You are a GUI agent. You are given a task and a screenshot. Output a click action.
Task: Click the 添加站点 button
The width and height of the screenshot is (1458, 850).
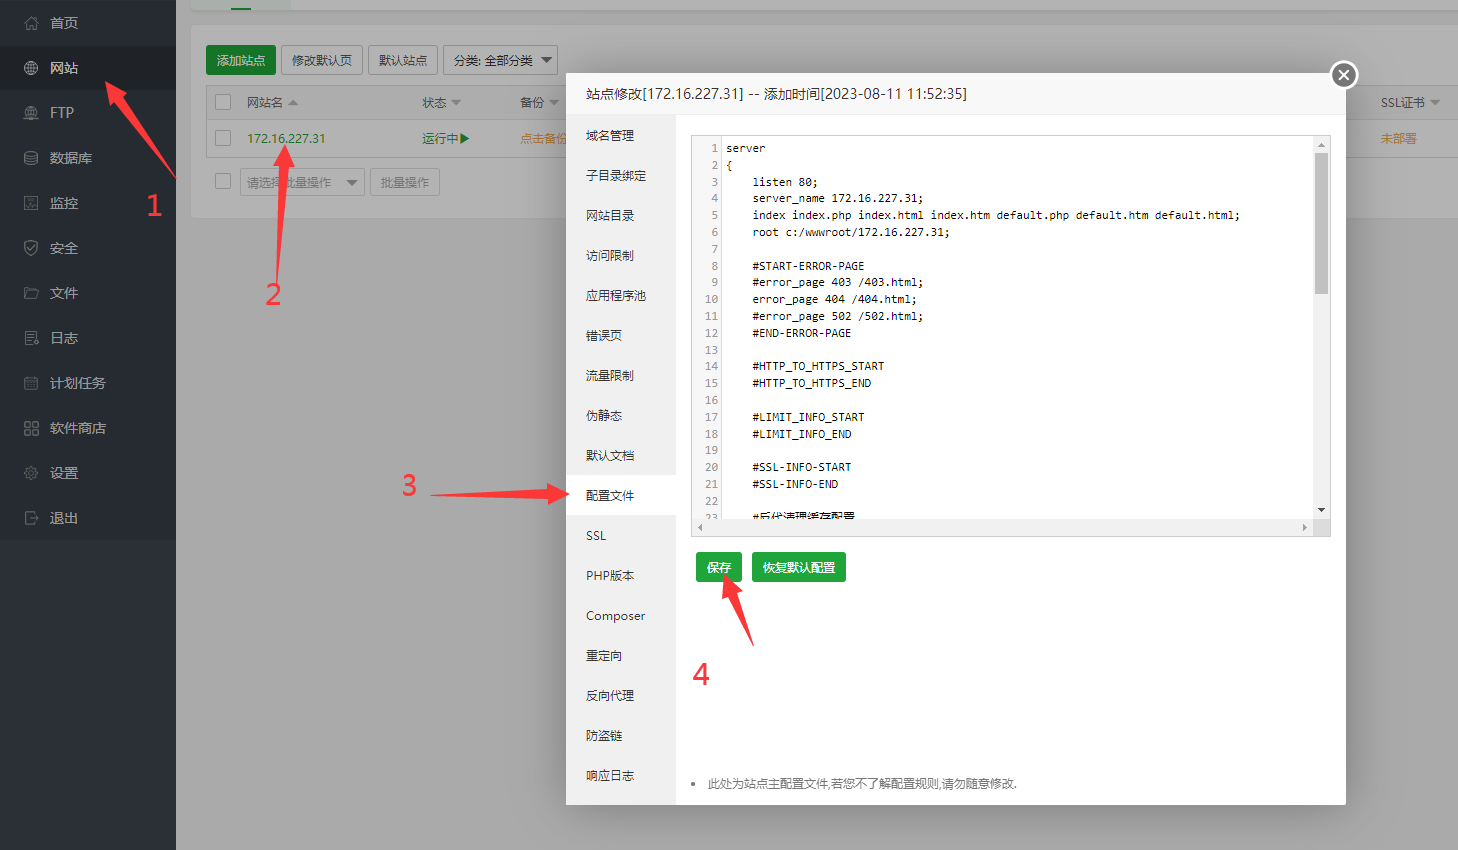(x=241, y=60)
